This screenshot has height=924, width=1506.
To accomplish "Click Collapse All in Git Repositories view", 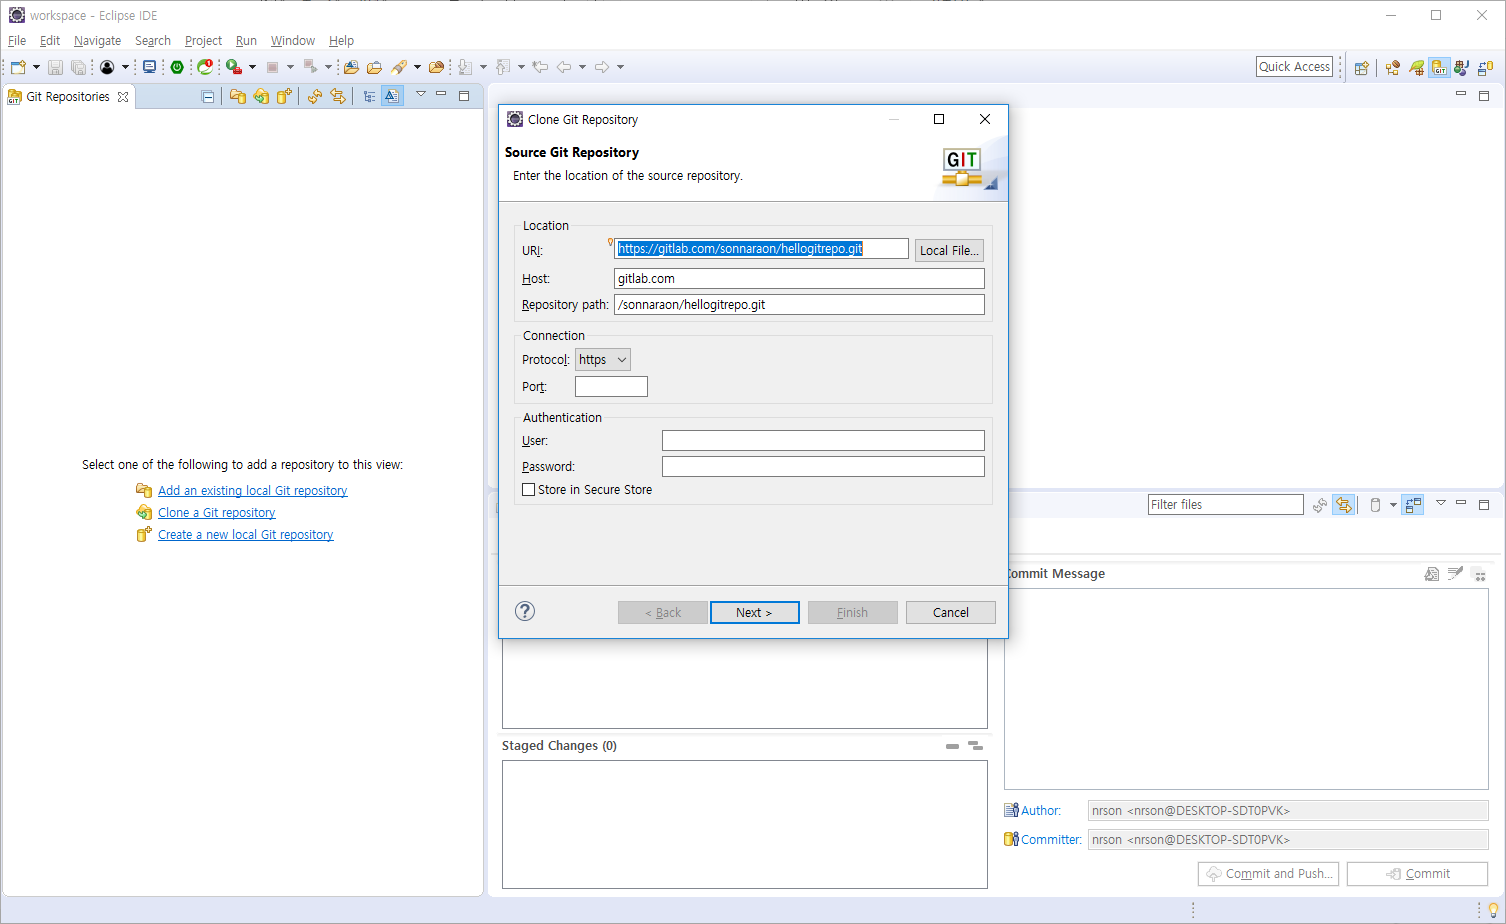I will point(207,97).
